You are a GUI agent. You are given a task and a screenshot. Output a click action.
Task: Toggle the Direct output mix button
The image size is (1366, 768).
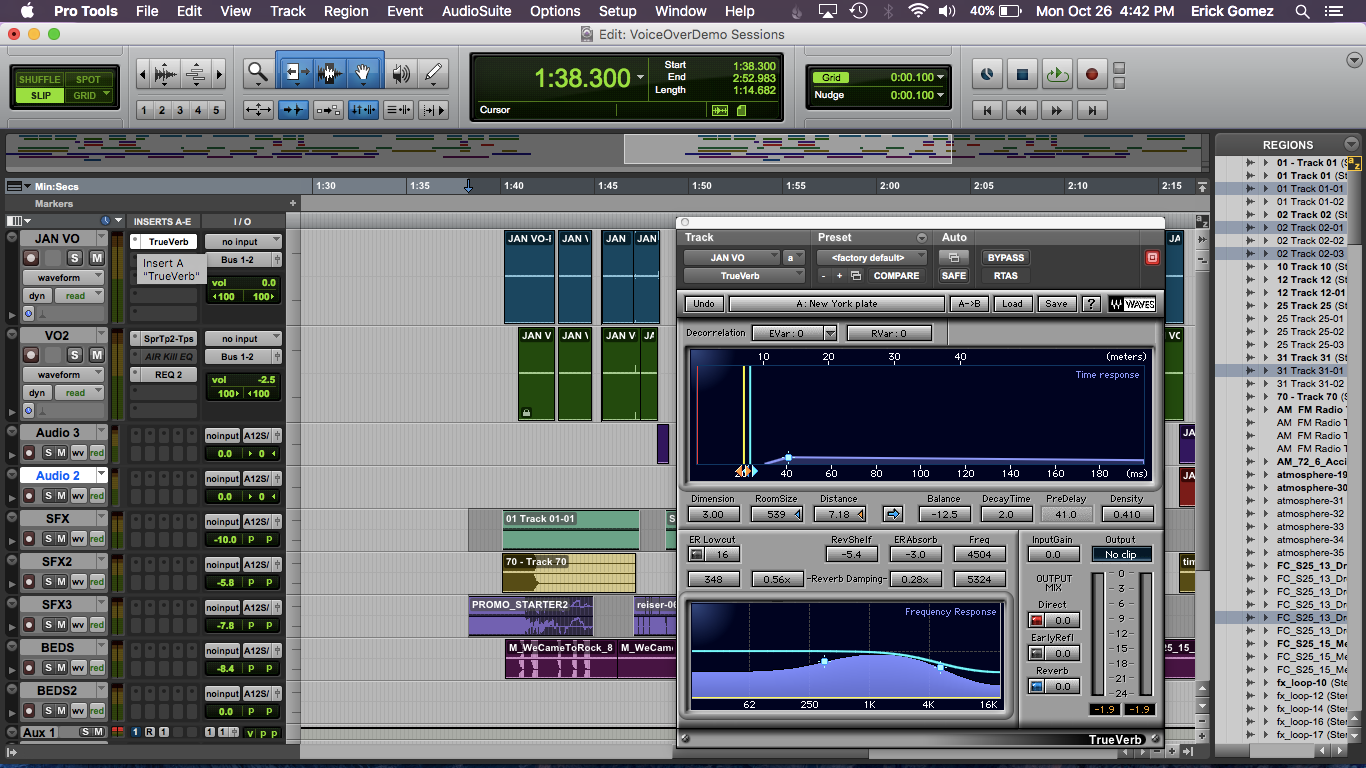[x=1037, y=620]
